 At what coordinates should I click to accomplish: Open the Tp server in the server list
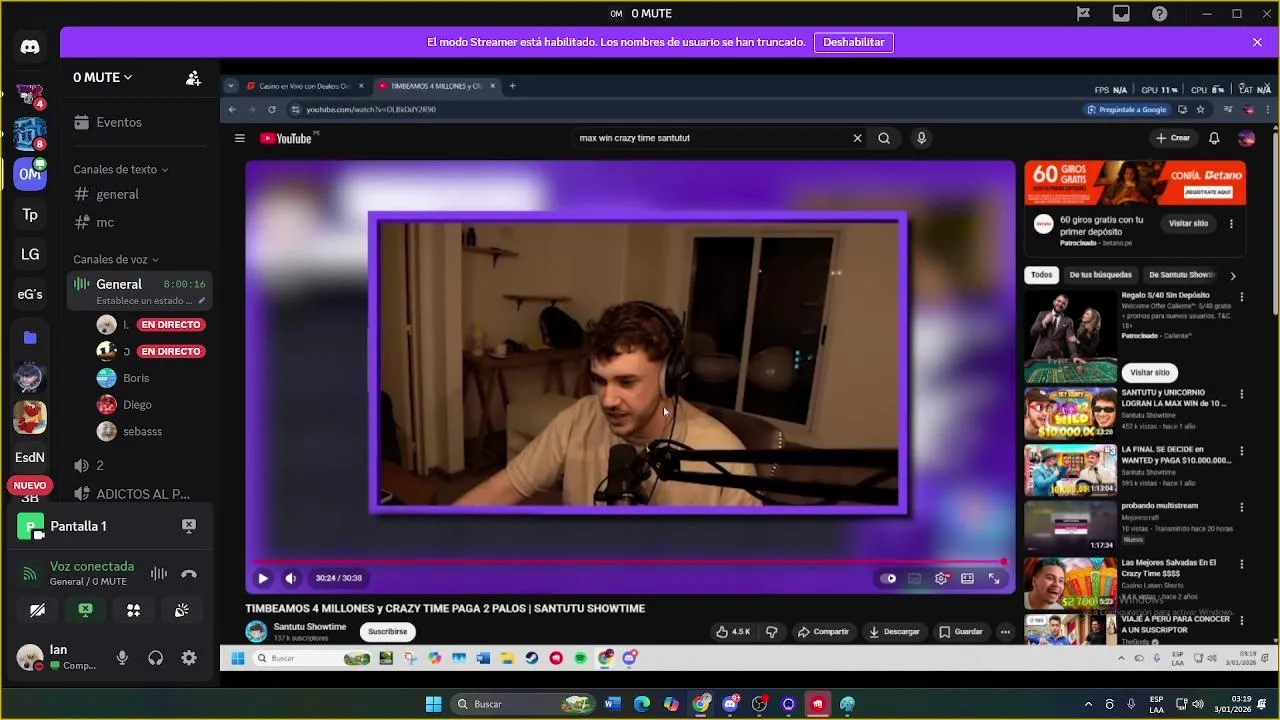click(30, 214)
